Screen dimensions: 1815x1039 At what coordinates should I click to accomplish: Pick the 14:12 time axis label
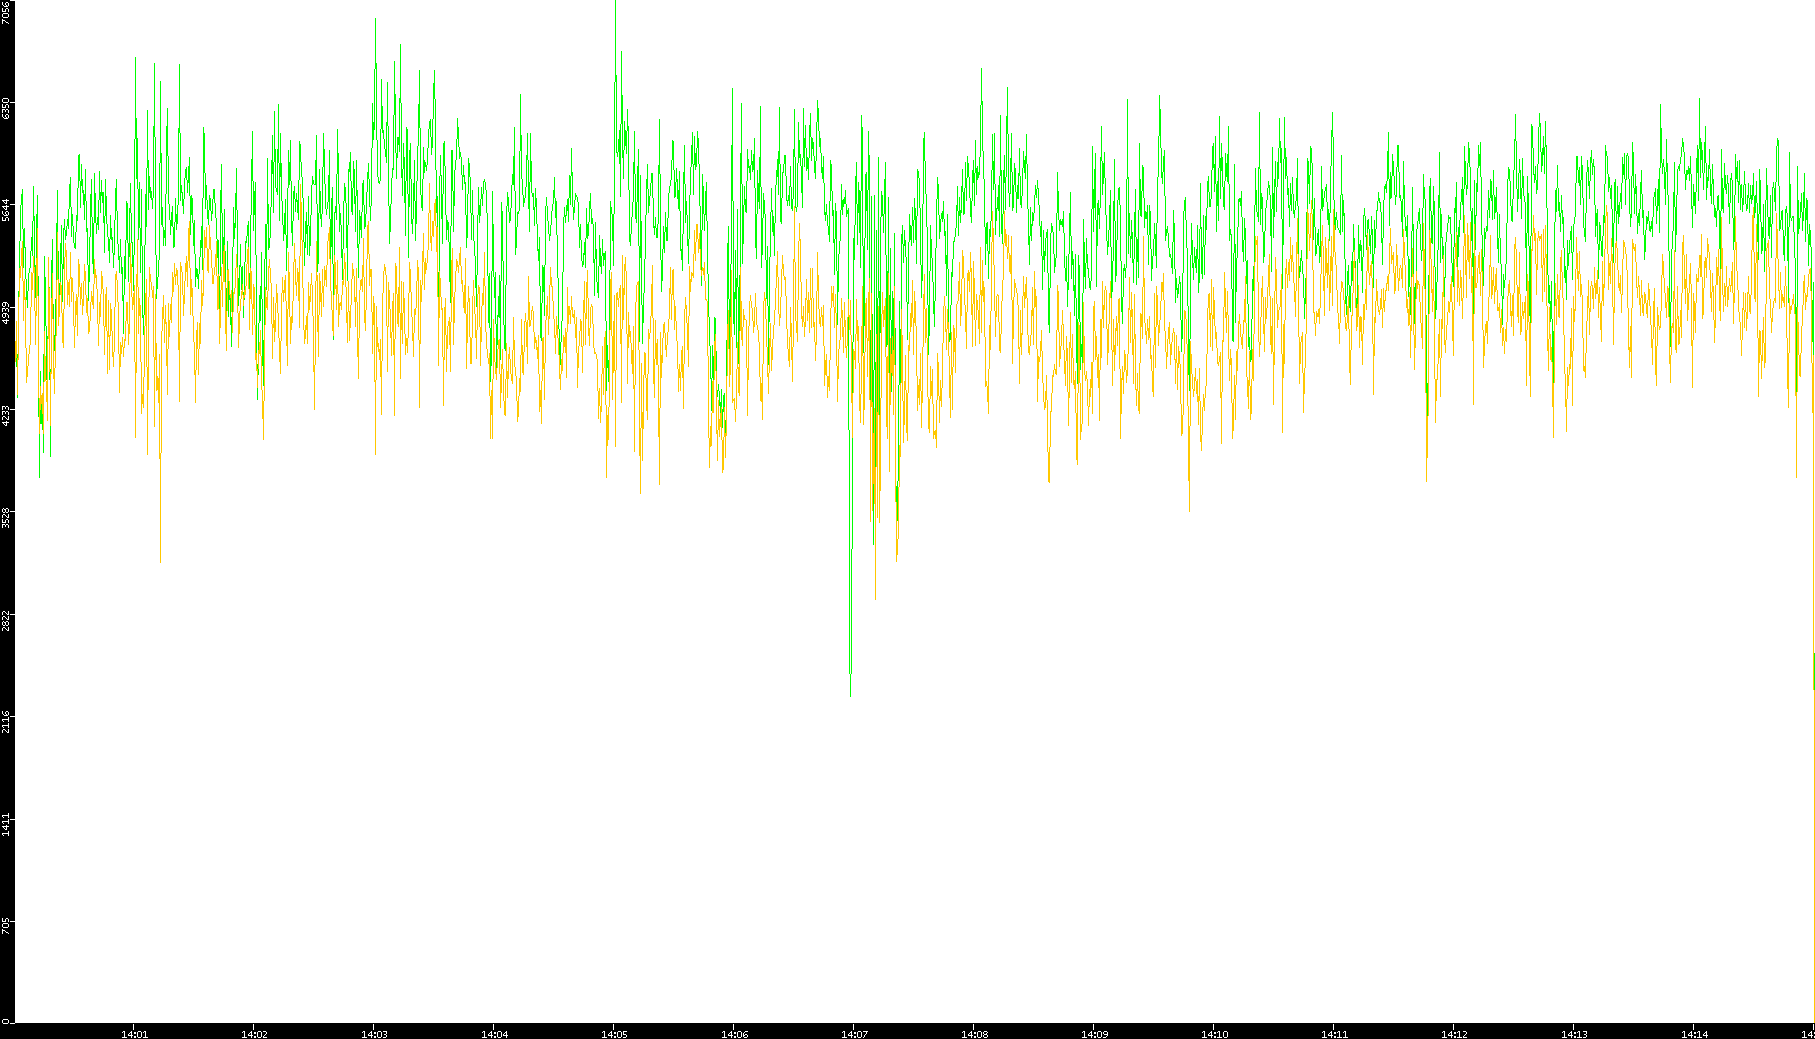[x=1455, y=1033]
